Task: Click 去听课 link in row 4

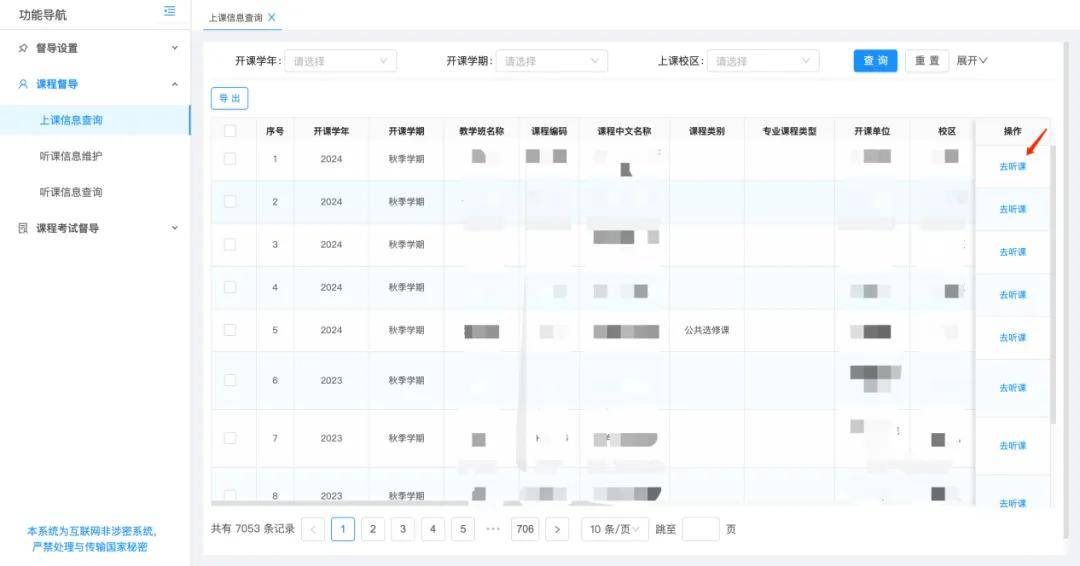Action: click(1012, 295)
